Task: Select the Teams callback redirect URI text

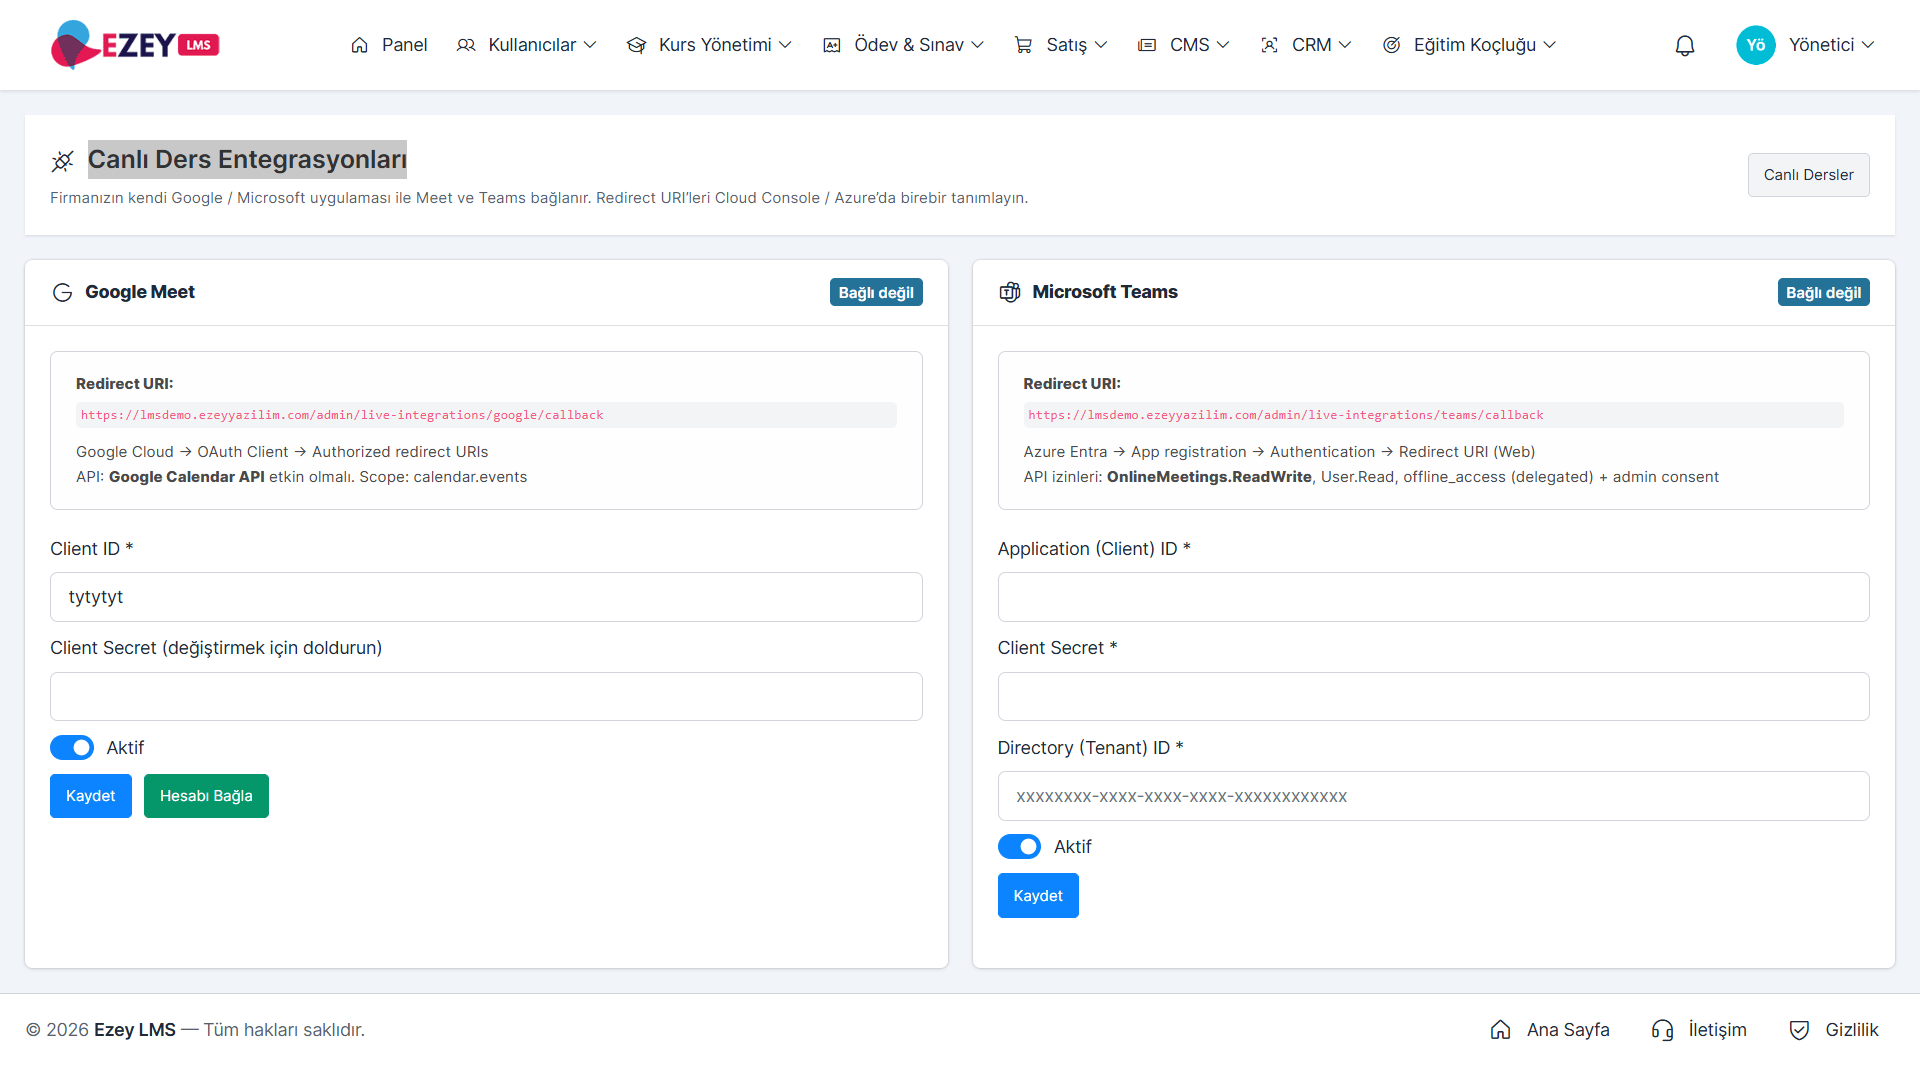Action: click(1285, 415)
